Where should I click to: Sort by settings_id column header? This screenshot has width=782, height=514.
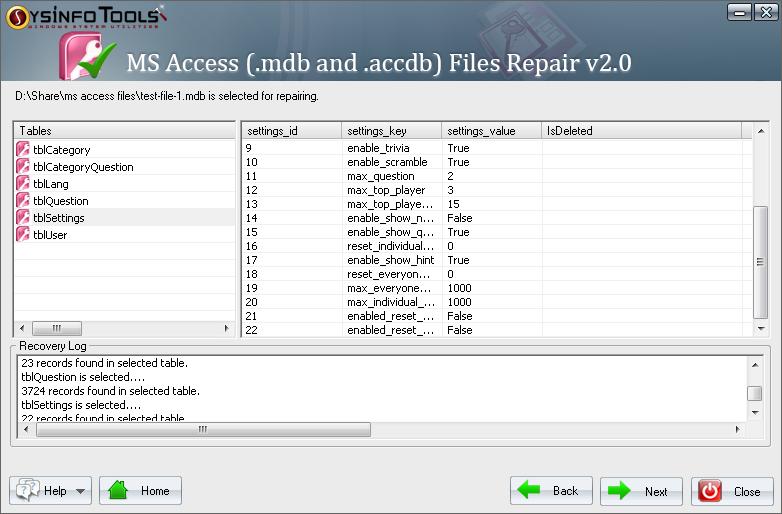(x=291, y=131)
